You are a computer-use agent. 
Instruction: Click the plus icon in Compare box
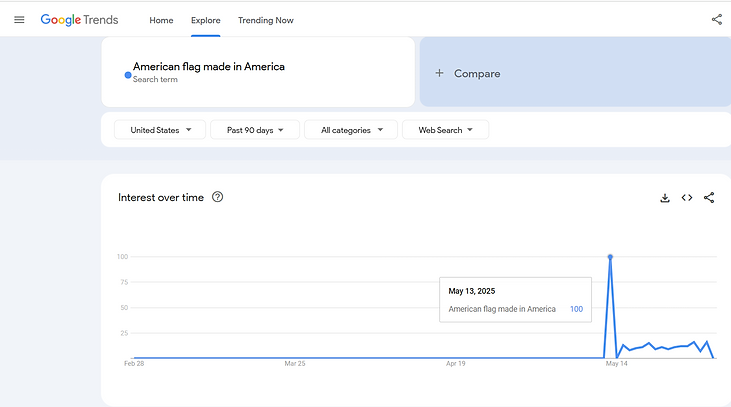coord(439,73)
